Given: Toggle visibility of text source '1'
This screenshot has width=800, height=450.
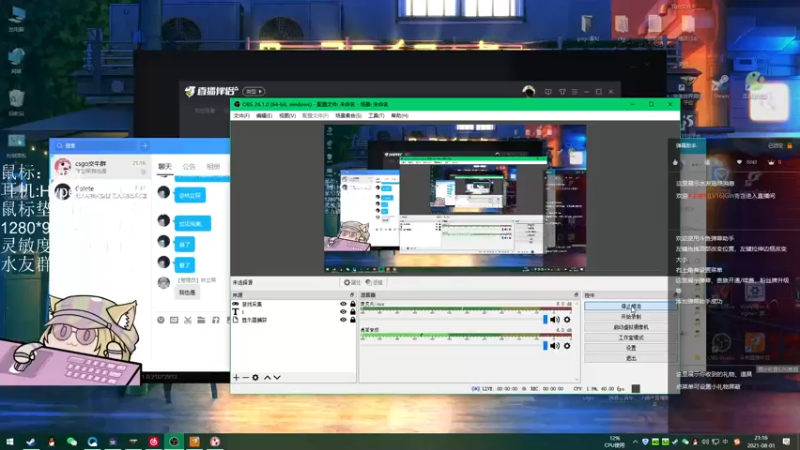Looking at the screenshot, I should pyautogui.click(x=343, y=312).
